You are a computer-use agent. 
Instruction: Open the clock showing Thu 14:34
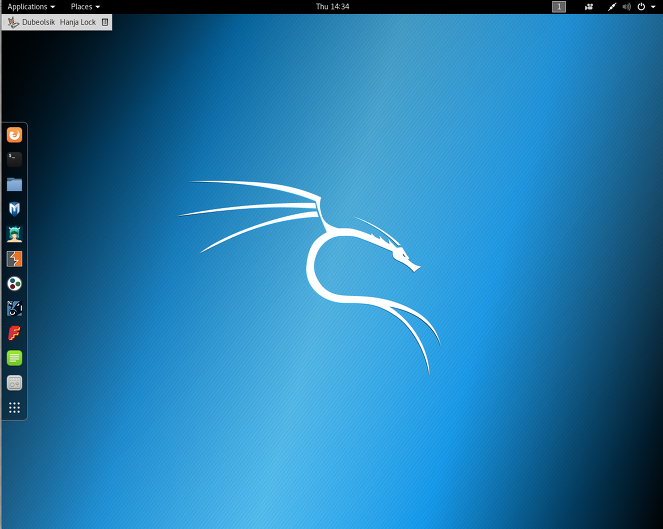[332, 7]
